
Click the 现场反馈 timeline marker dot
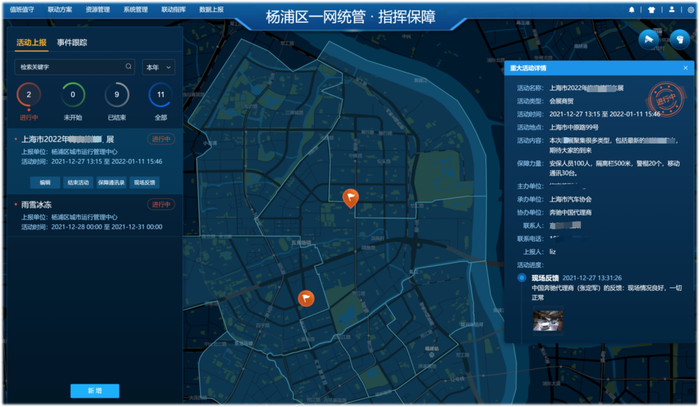coord(521,278)
